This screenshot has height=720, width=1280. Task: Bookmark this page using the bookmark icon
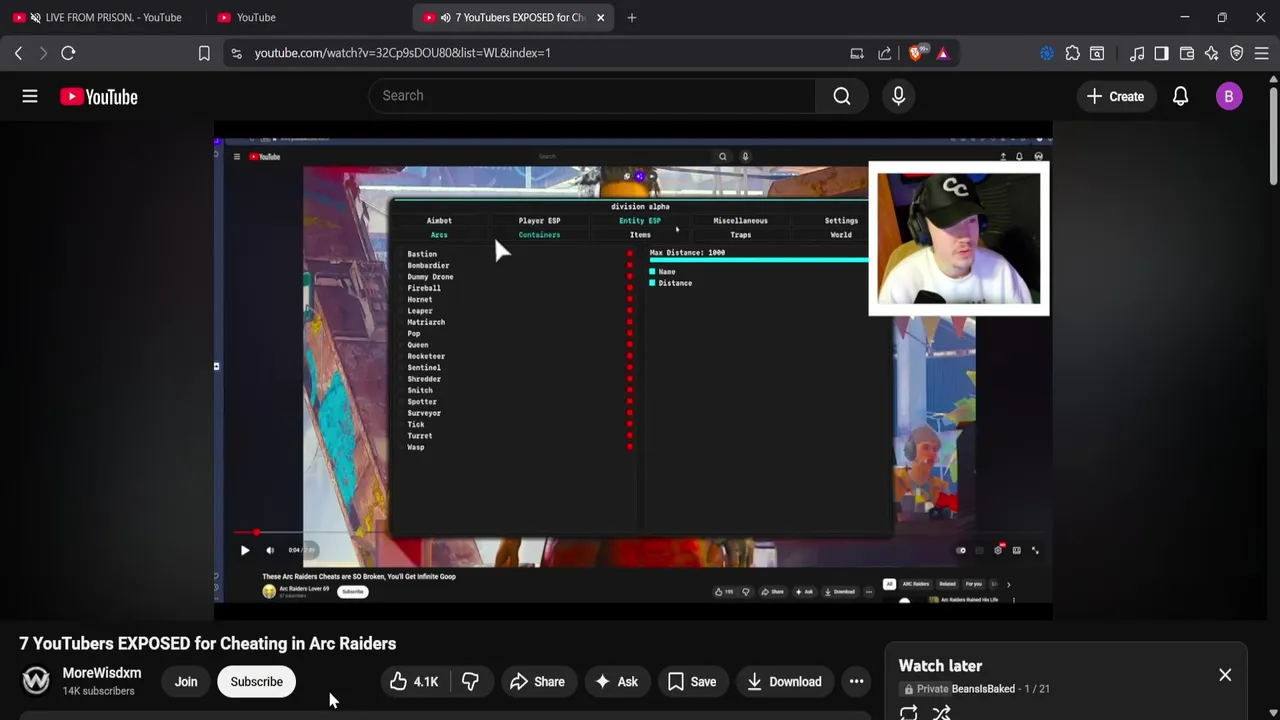(204, 53)
